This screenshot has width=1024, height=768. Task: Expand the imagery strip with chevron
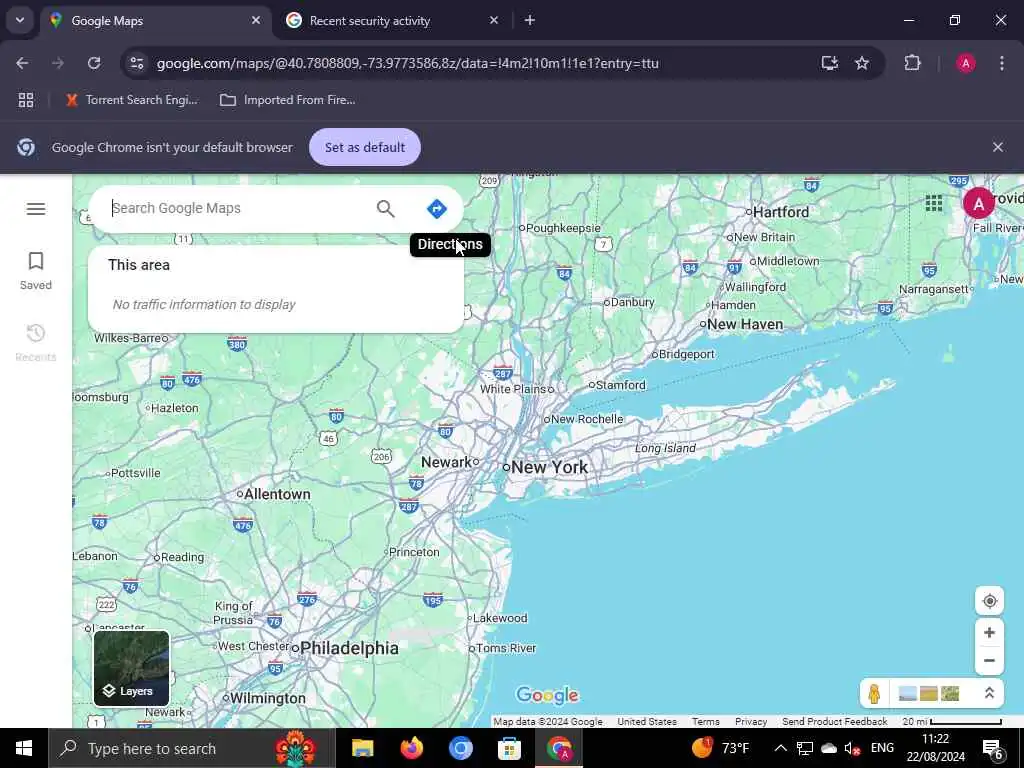(x=989, y=693)
